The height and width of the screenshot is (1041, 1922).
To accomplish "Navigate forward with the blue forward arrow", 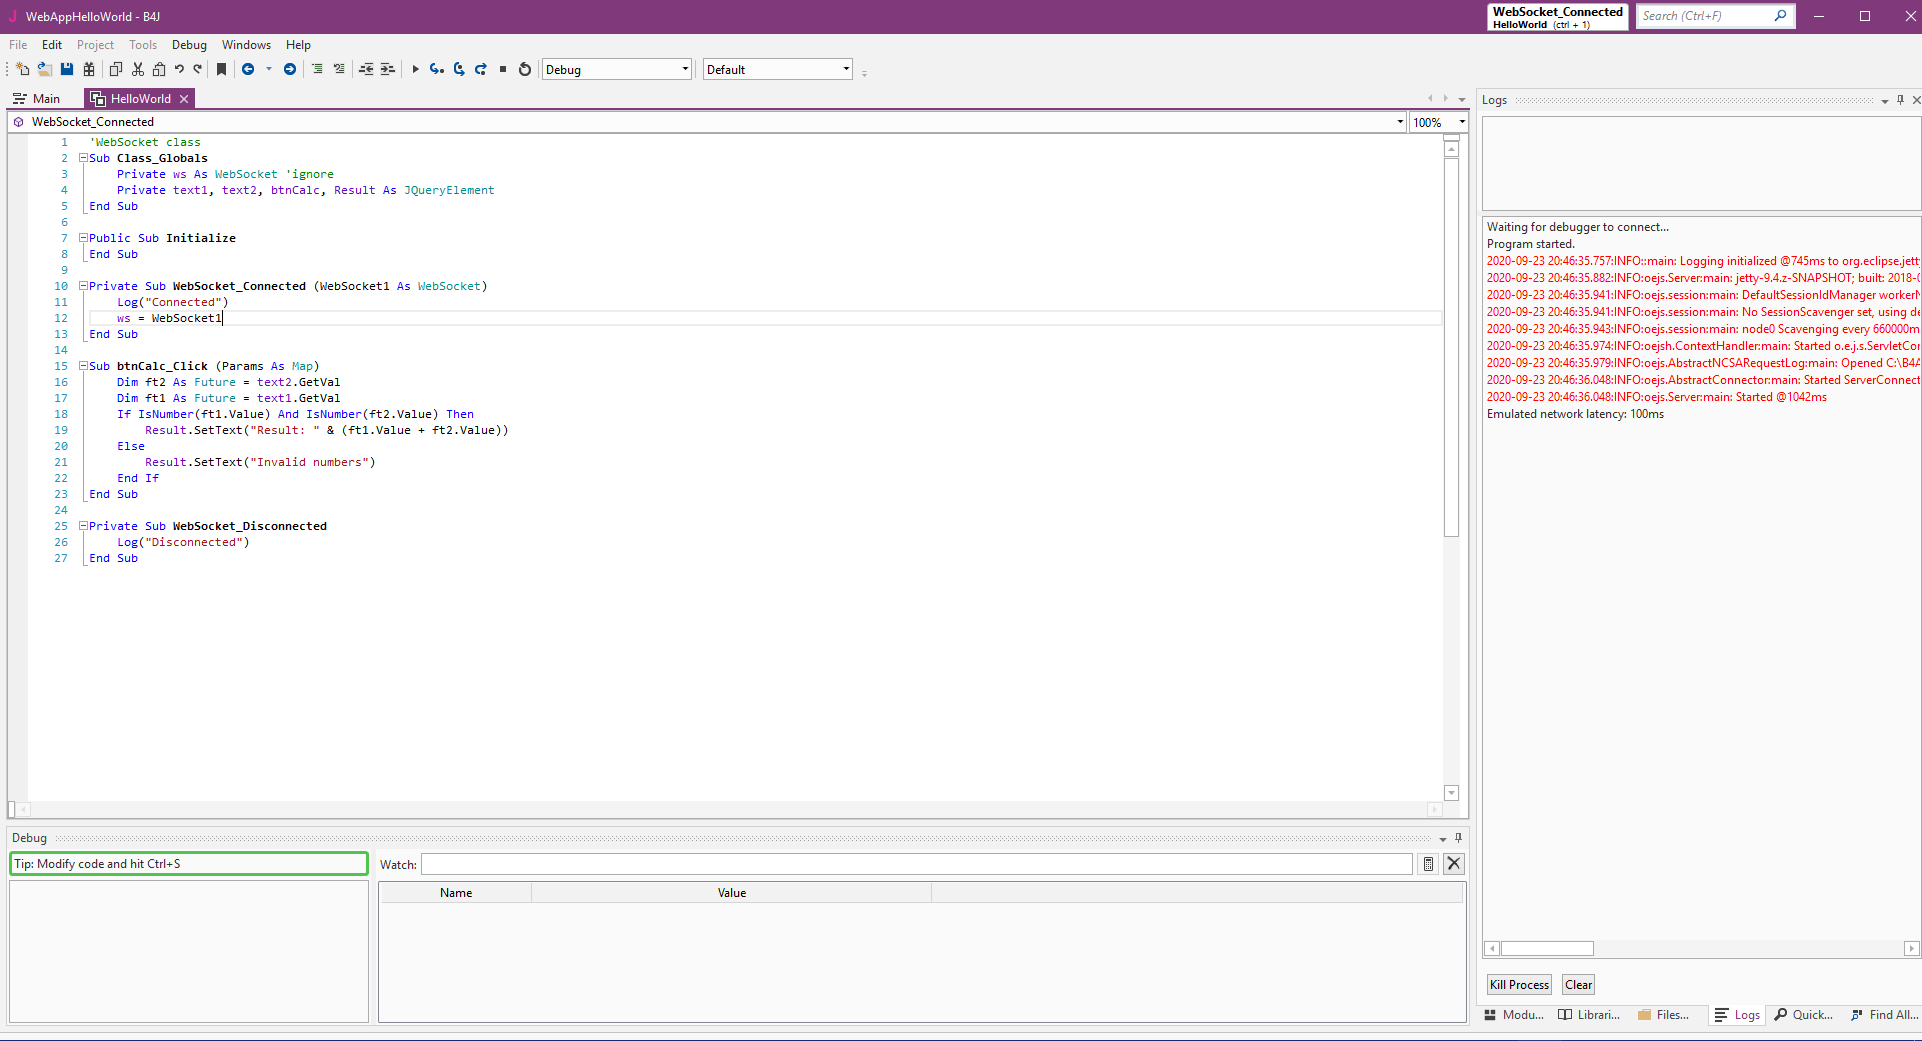I will point(290,69).
